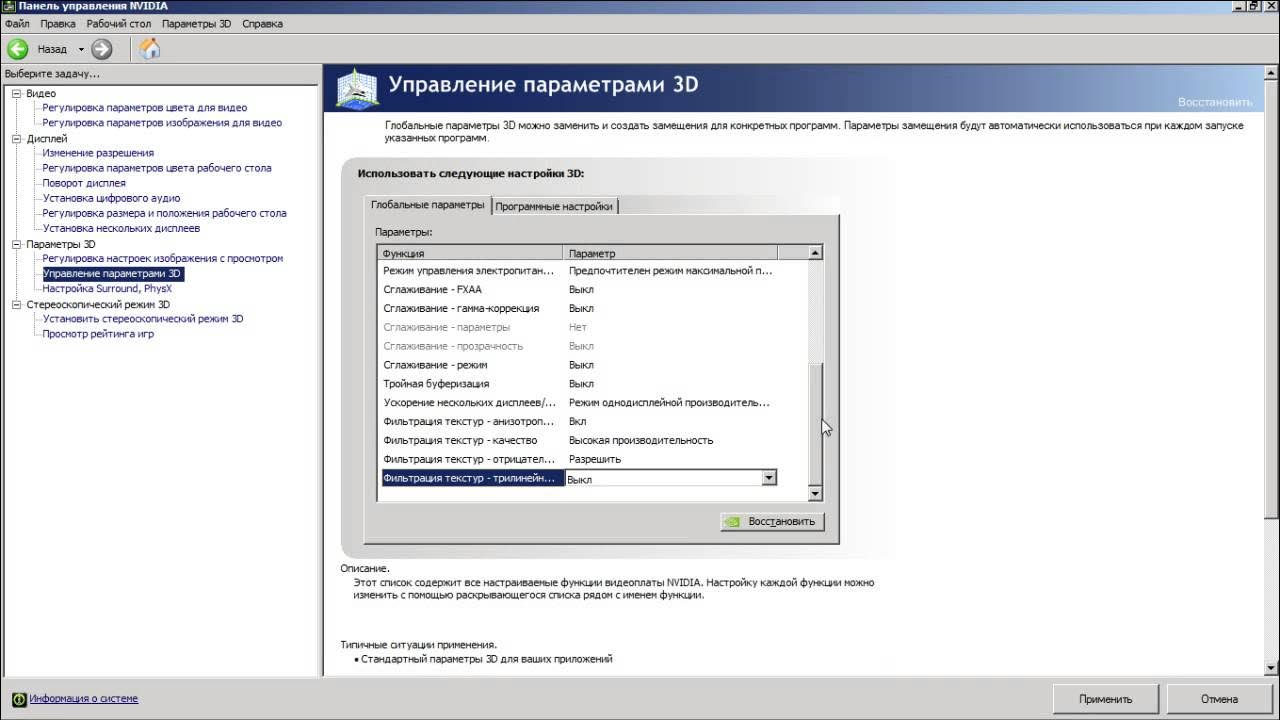The image size is (1280, 720).
Task: Open Установка цифрового аудио task
Action: pyautogui.click(x=111, y=198)
